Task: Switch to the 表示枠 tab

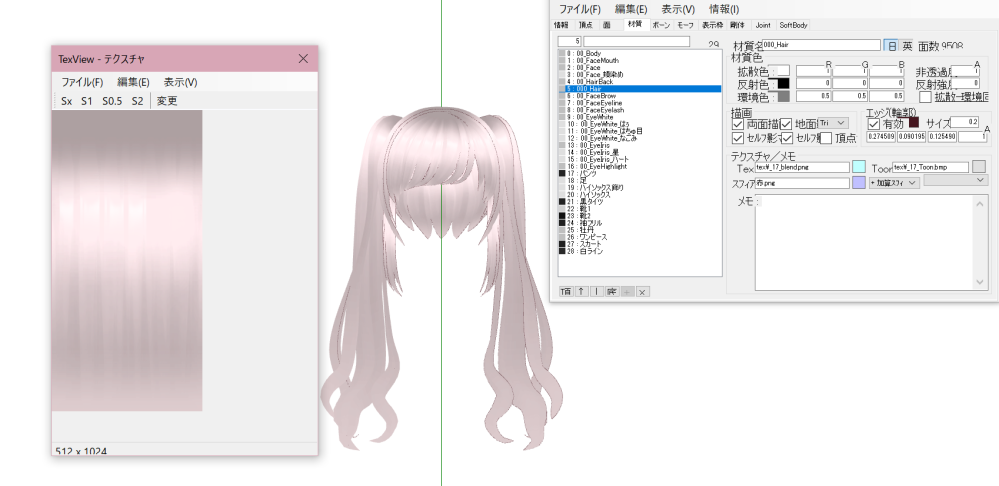Action: [712, 25]
